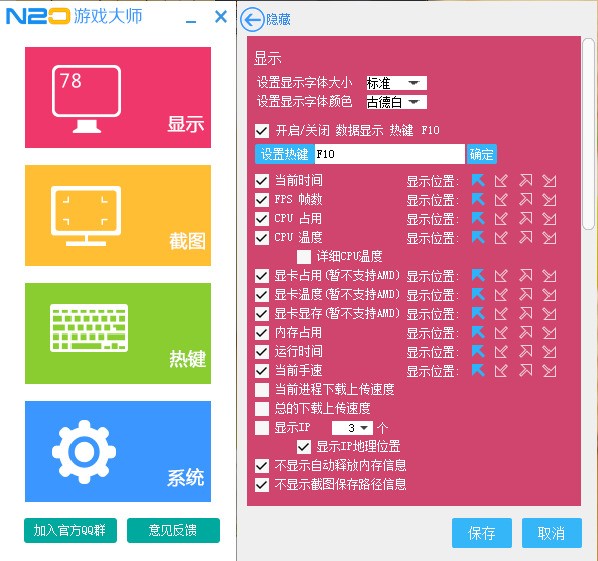Enable the 详细CPU温度 checkbox
The height and width of the screenshot is (561, 598).
(x=304, y=257)
